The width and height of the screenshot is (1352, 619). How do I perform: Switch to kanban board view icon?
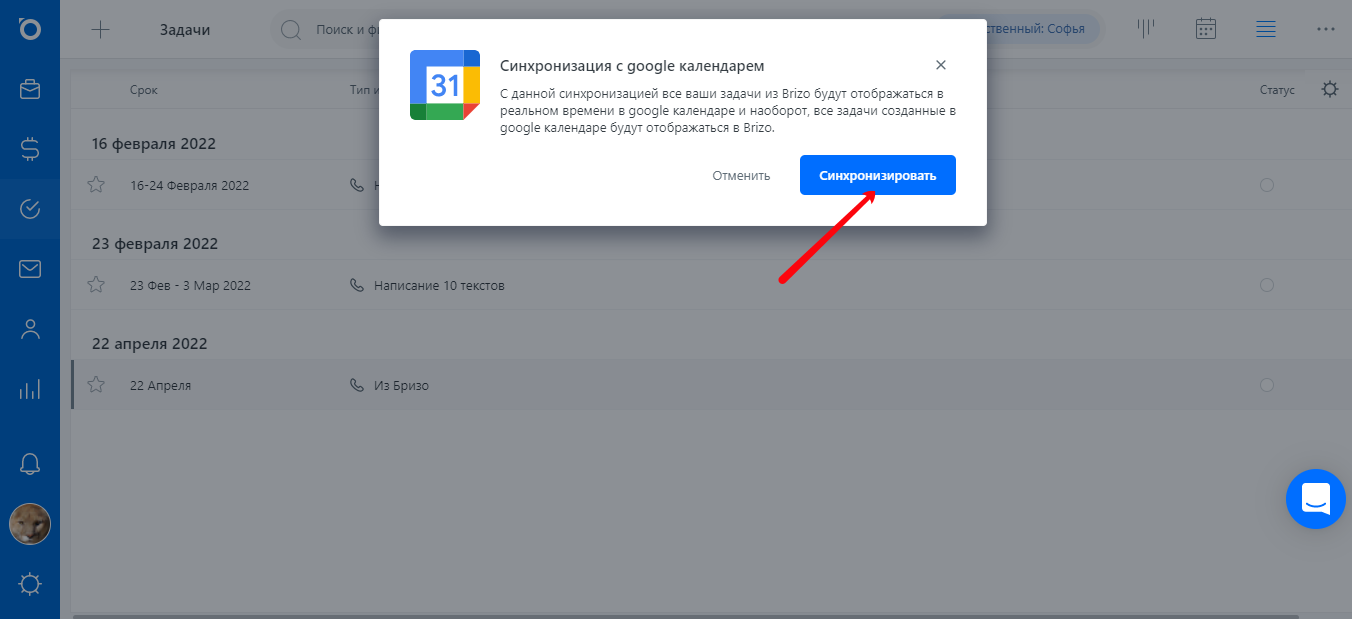pyautogui.click(x=1146, y=29)
